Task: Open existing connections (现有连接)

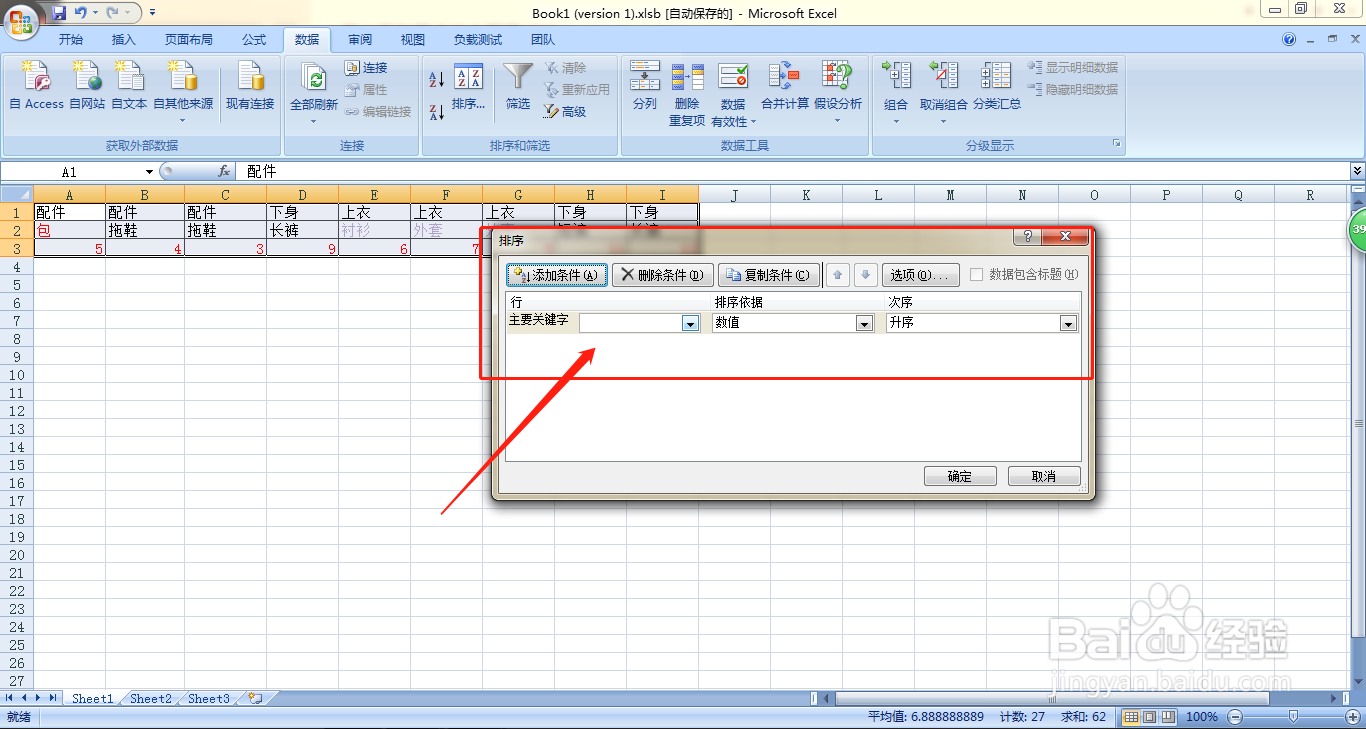Action: (250, 85)
